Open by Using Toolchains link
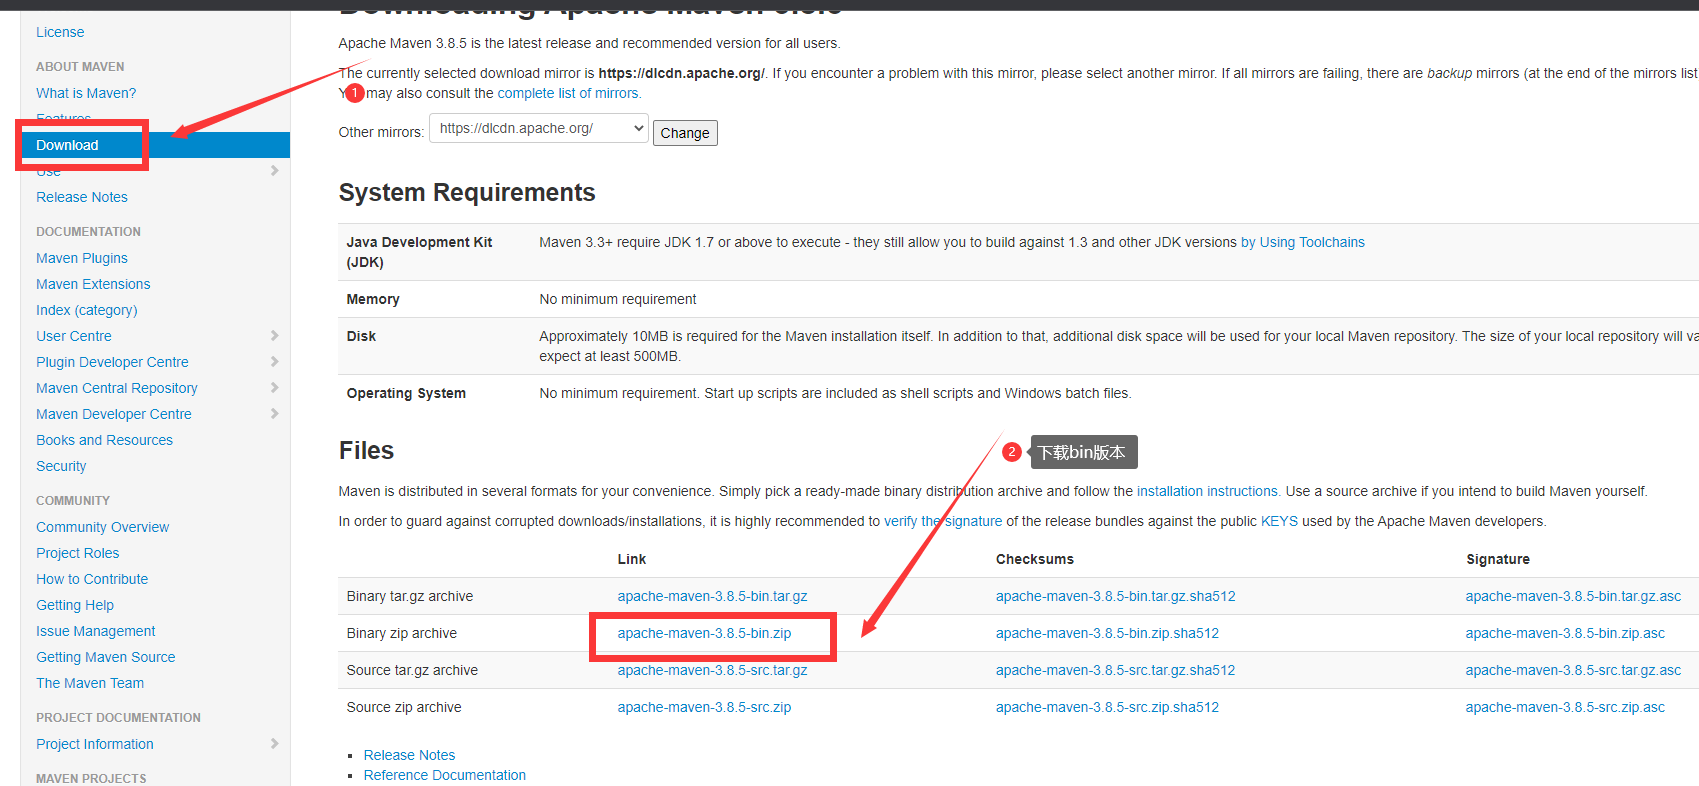The image size is (1699, 786). point(1303,242)
